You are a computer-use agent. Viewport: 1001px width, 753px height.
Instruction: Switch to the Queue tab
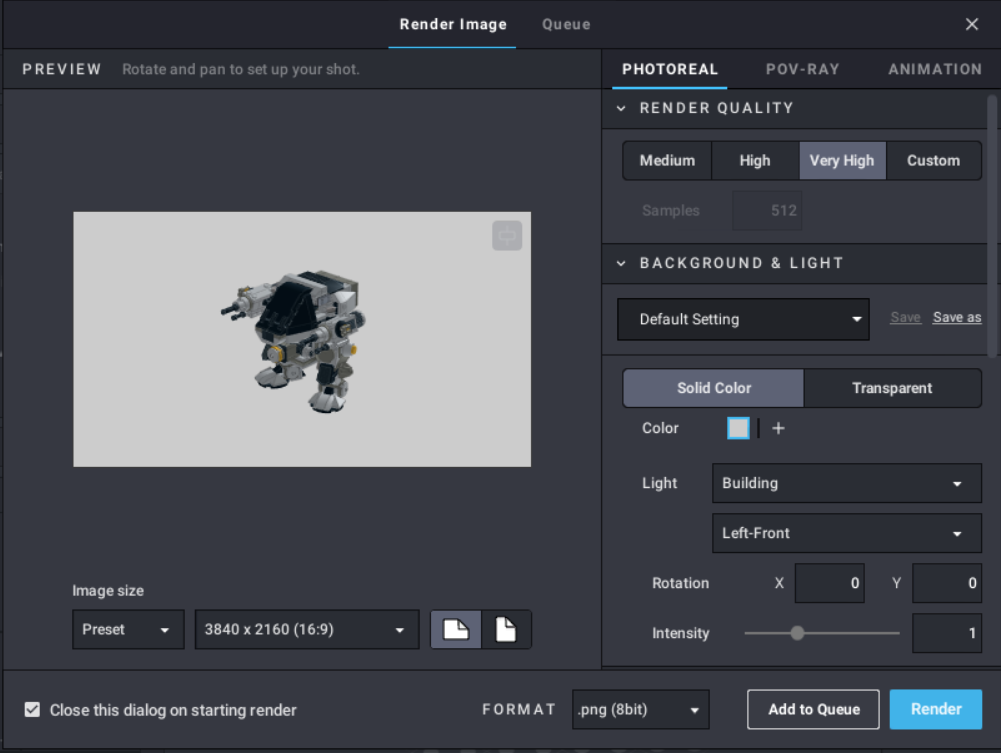click(x=566, y=24)
